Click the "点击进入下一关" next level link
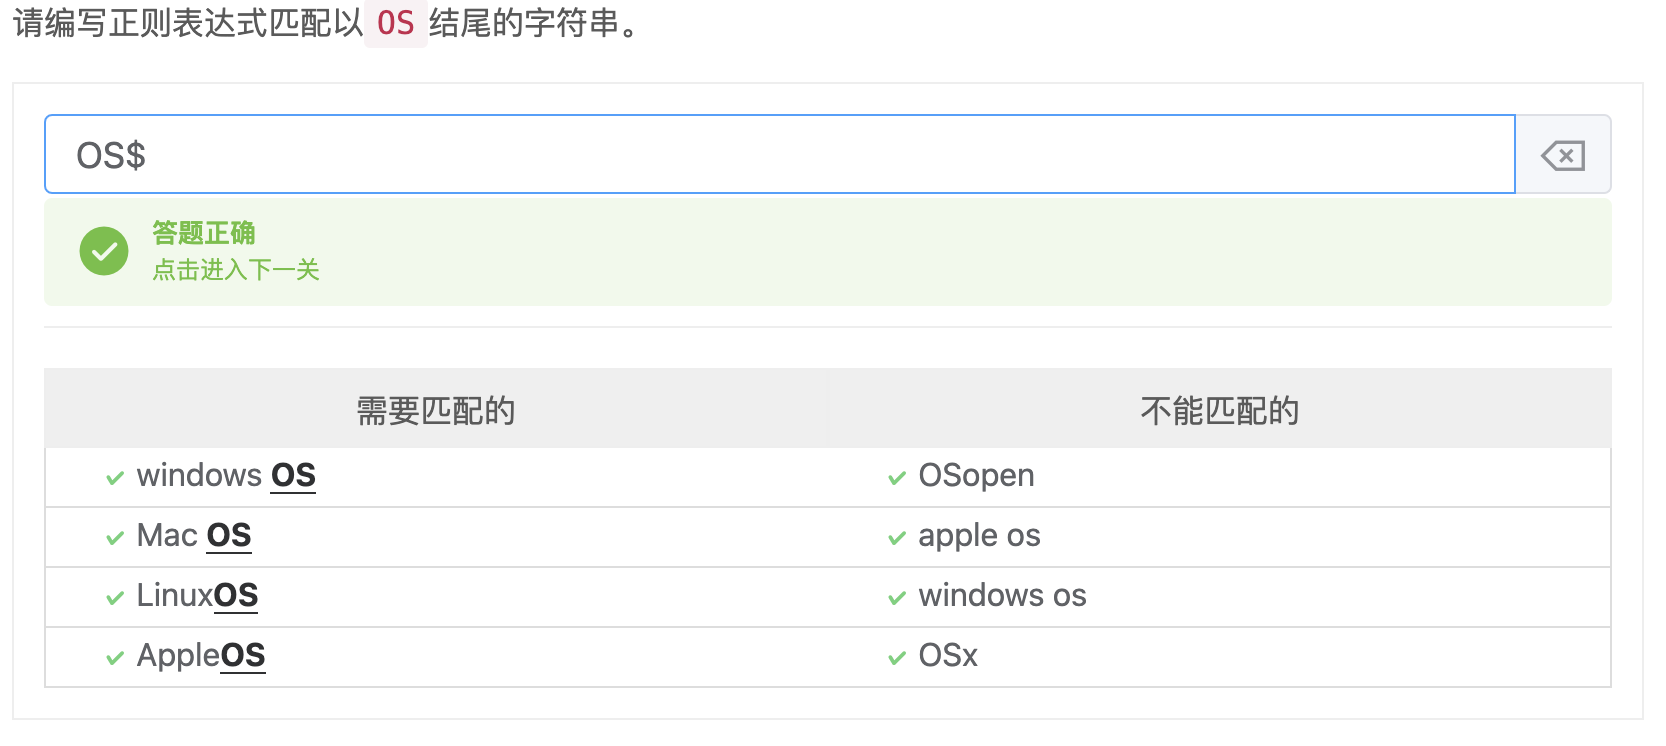 tap(236, 270)
